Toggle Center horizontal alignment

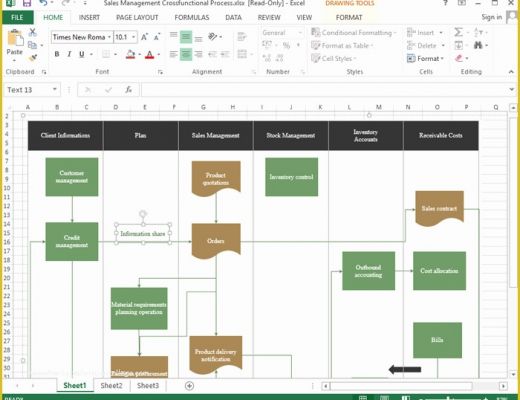[x=186, y=54]
